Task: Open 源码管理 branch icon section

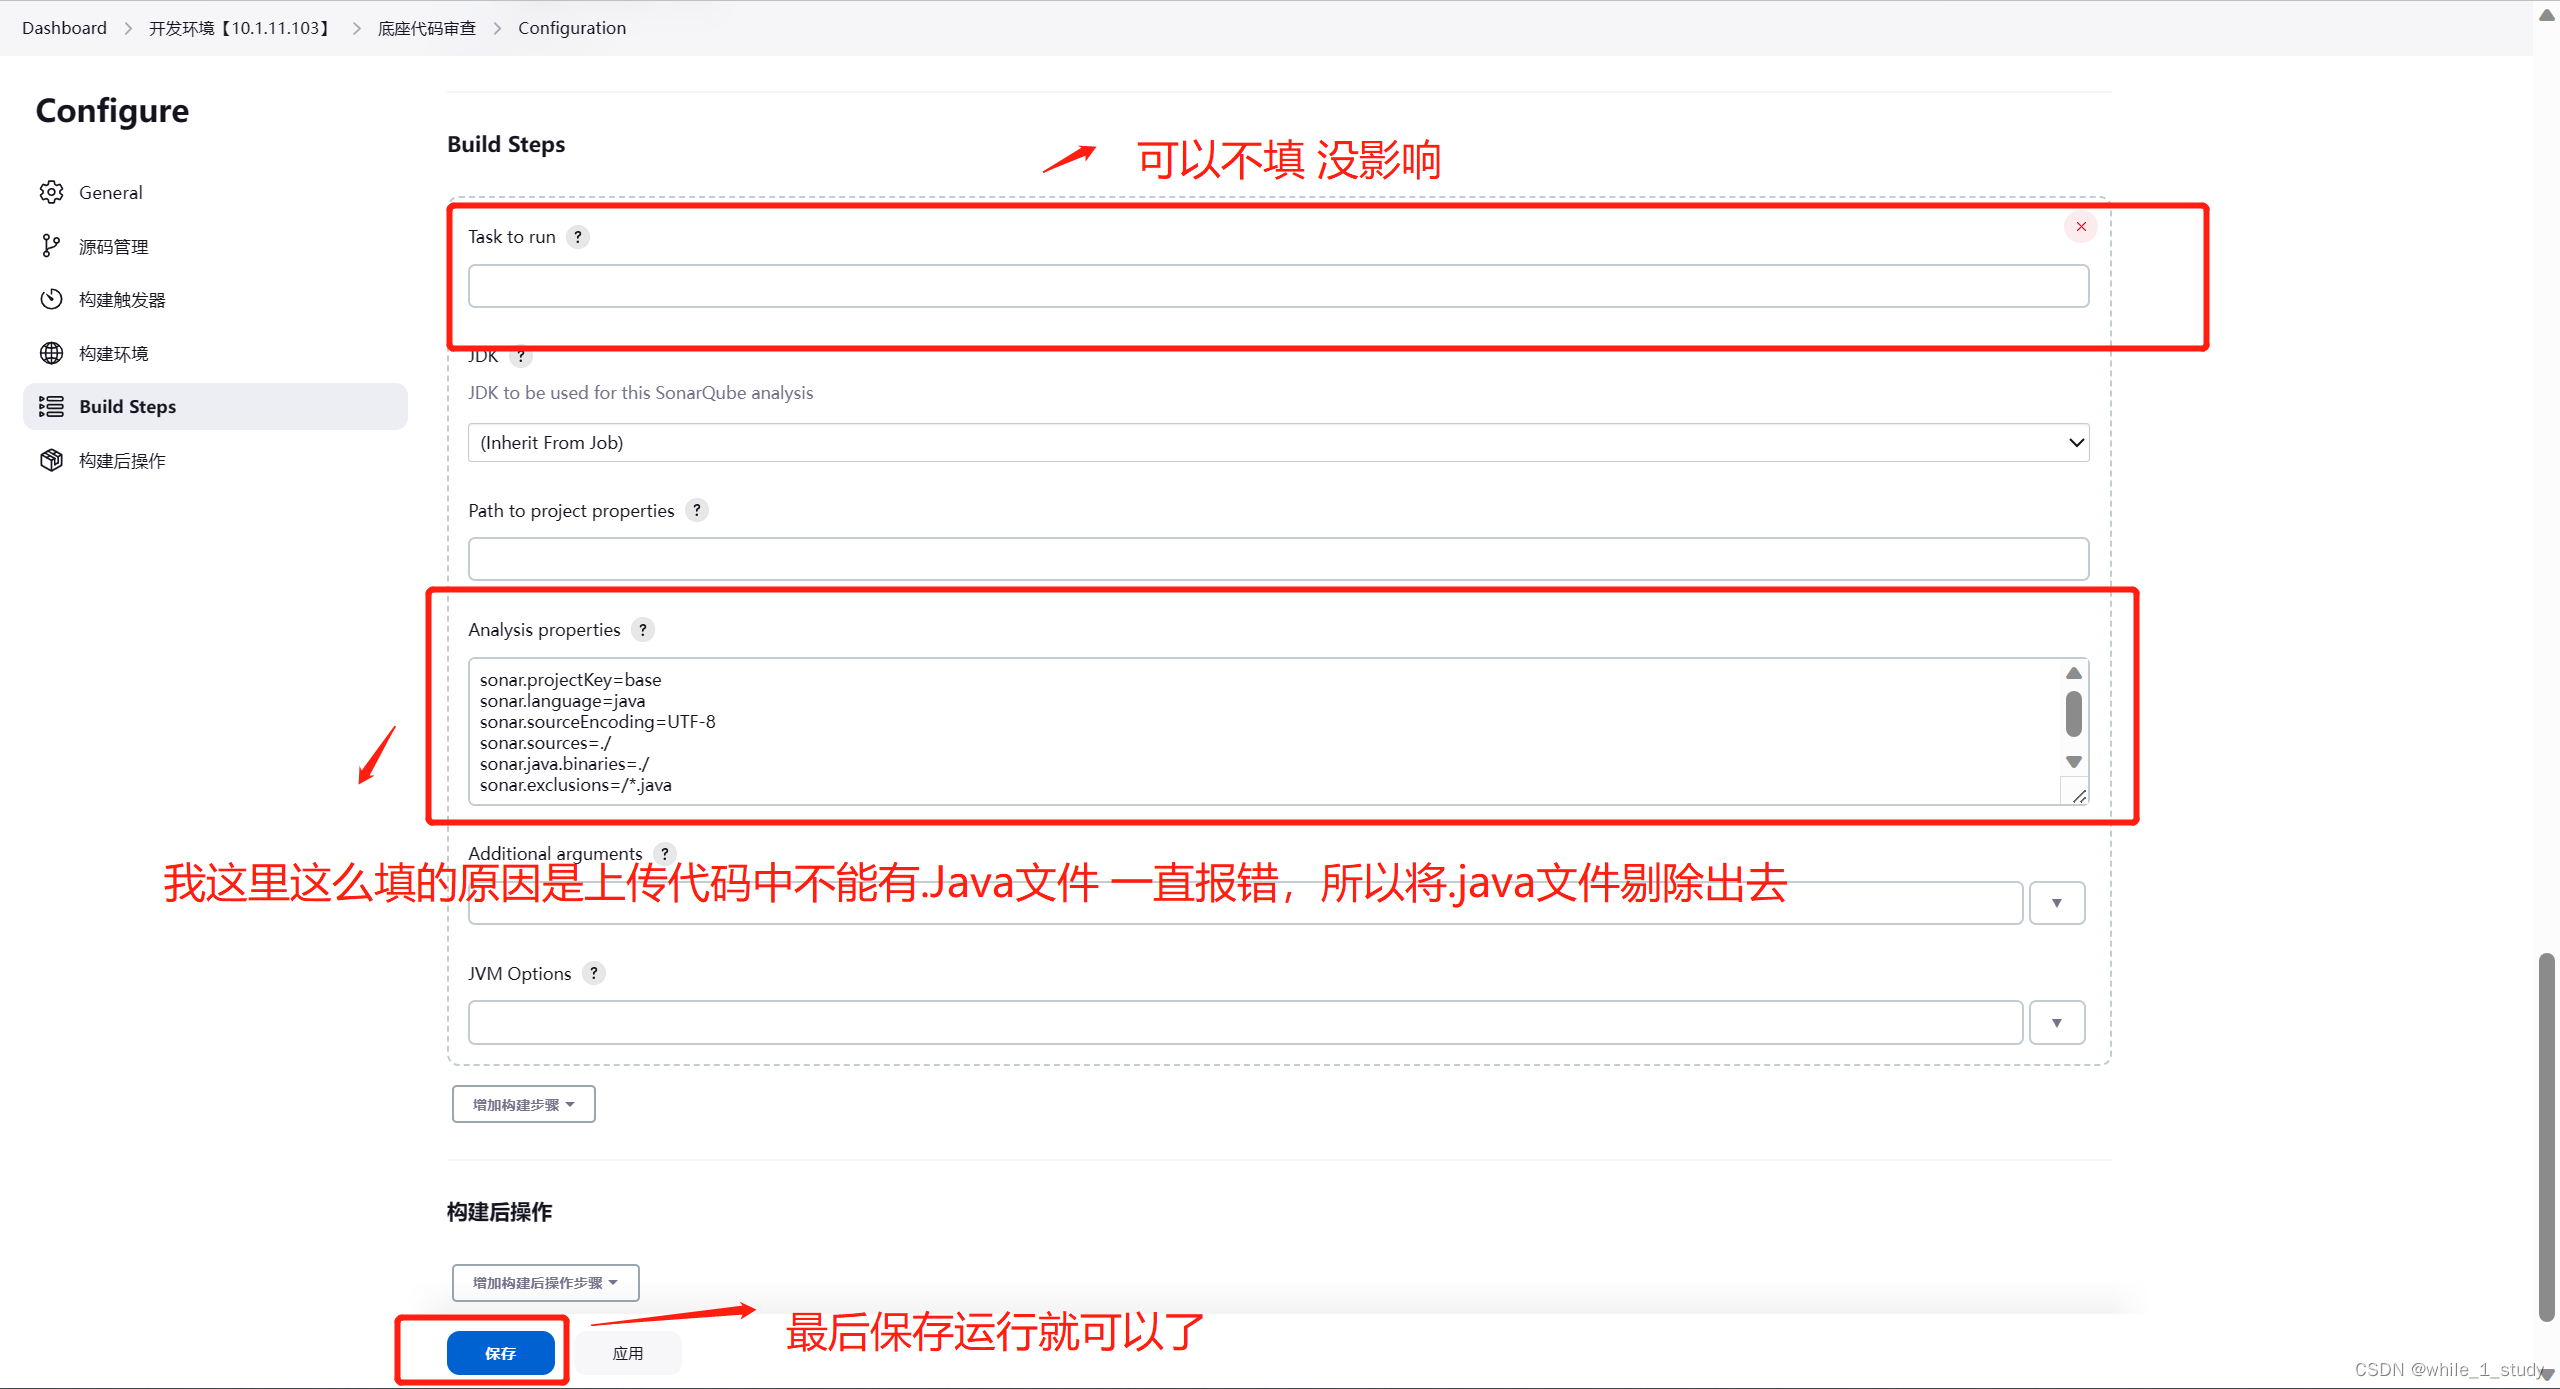Action: 51,246
